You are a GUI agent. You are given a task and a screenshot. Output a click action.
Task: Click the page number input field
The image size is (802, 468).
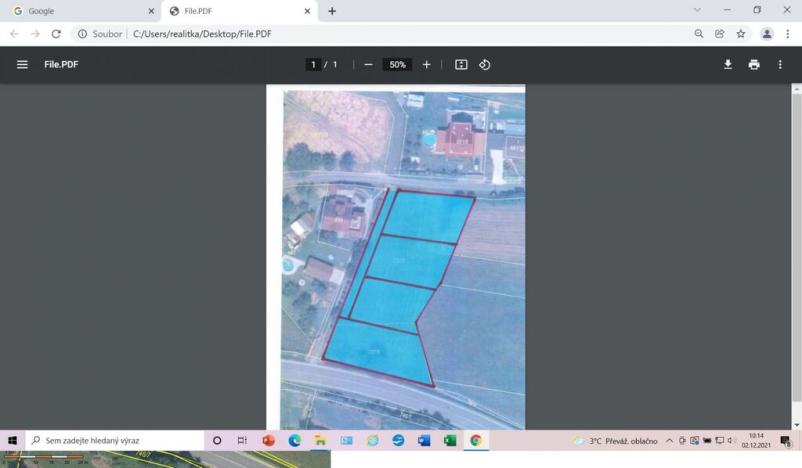point(314,64)
